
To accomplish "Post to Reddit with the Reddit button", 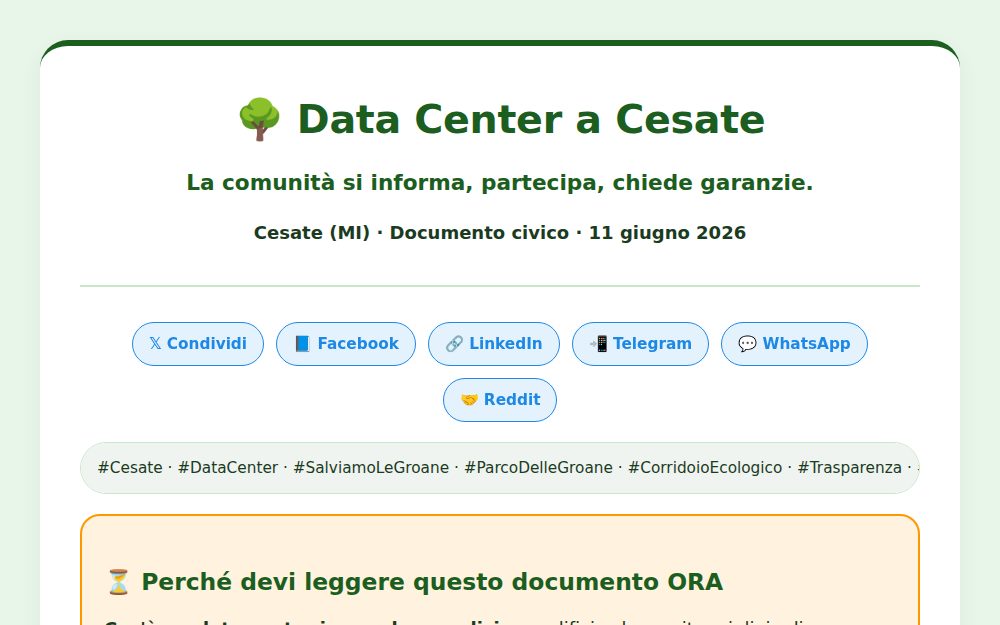I will point(500,400).
